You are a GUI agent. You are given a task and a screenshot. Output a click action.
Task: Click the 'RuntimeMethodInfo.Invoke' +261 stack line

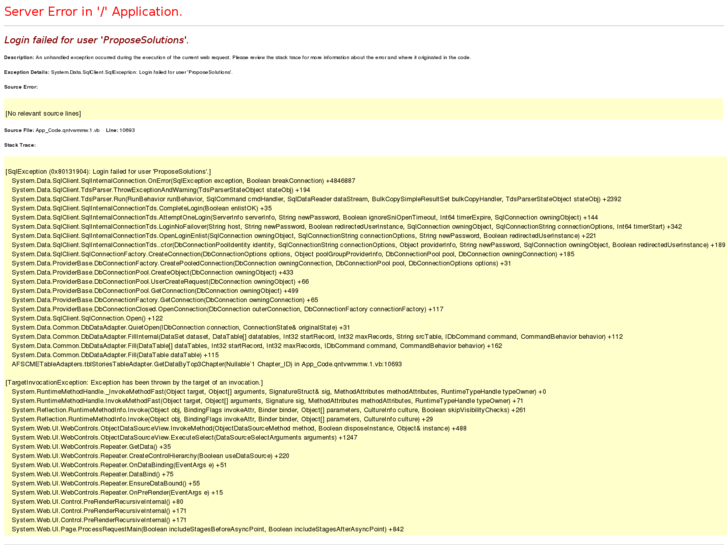[268, 410]
